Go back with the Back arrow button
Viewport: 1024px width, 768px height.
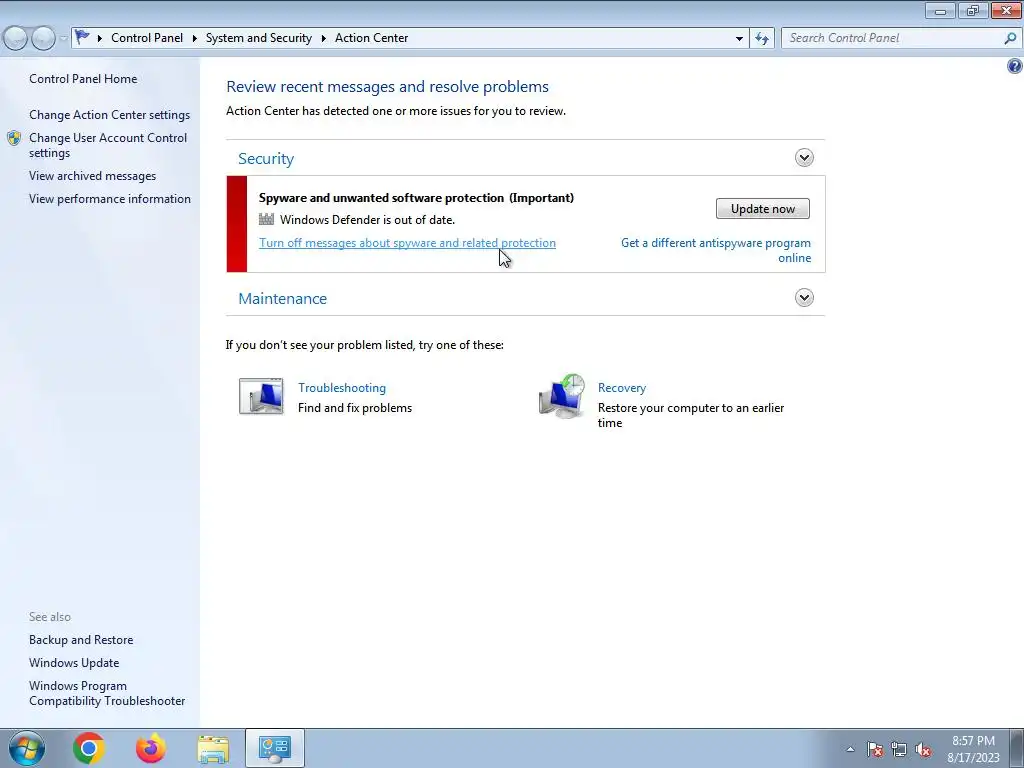pos(16,38)
